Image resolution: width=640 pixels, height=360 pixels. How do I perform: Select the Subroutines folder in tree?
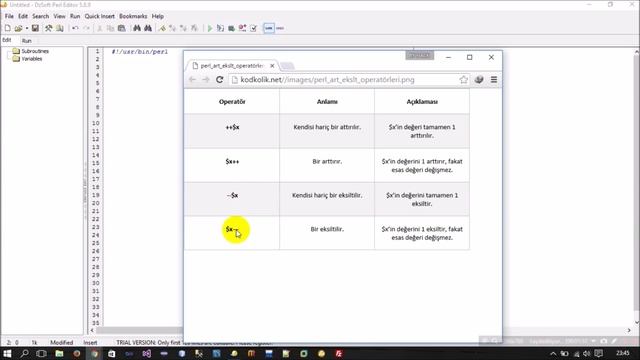(35, 51)
